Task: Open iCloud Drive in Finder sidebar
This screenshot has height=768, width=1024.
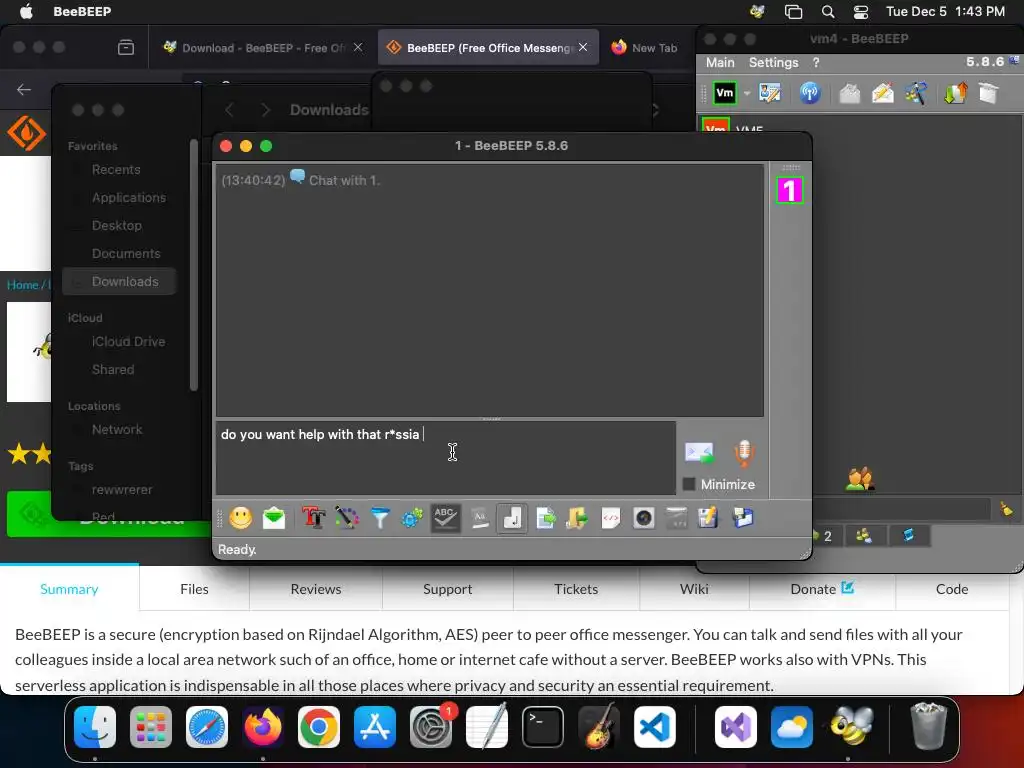Action: tap(128, 342)
